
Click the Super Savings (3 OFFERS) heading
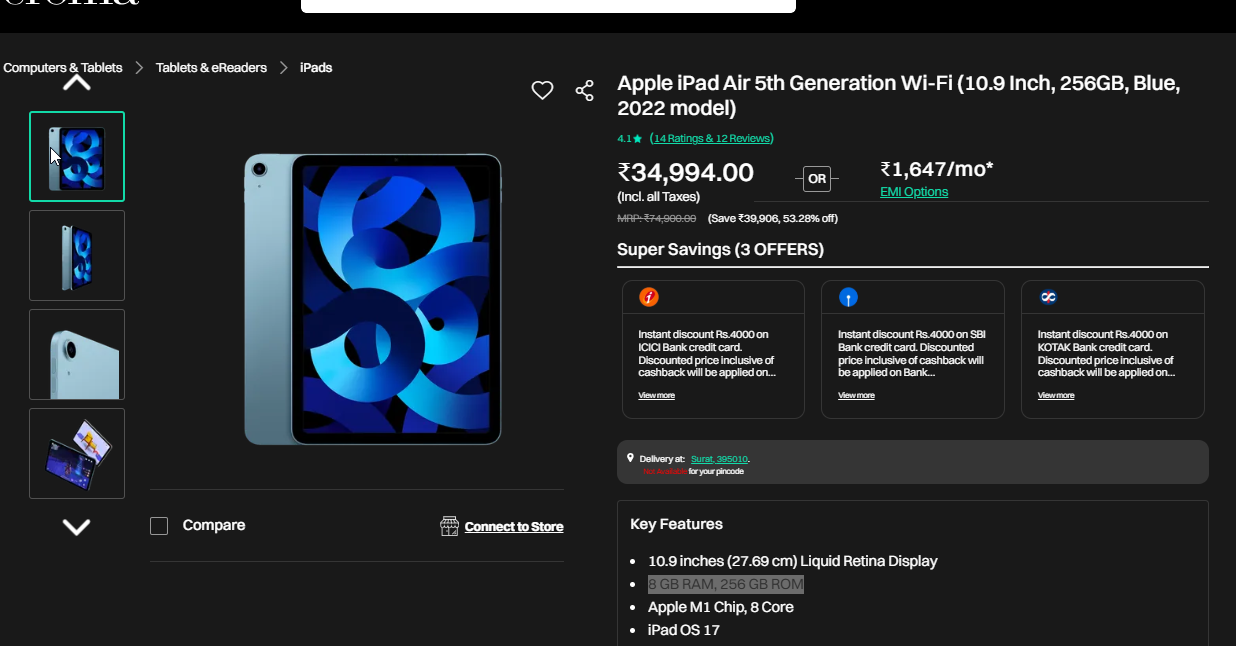720,250
